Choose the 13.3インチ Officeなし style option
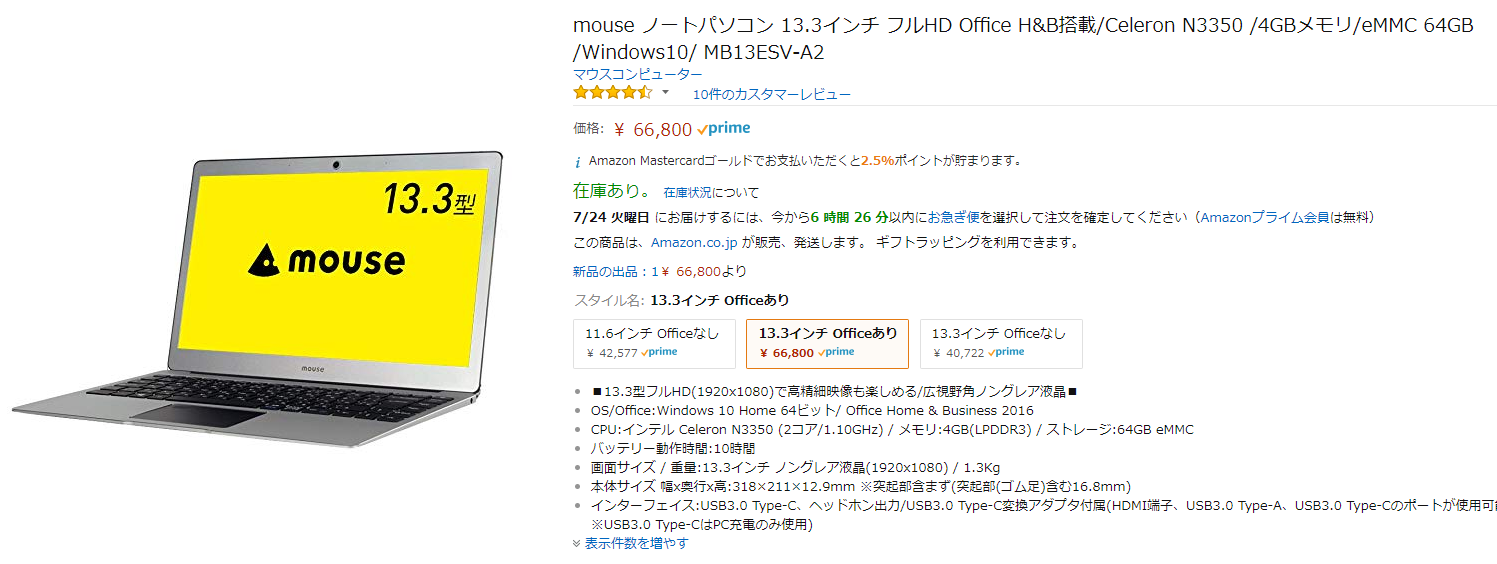The height and width of the screenshot is (564, 1497). click(x=1000, y=343)
